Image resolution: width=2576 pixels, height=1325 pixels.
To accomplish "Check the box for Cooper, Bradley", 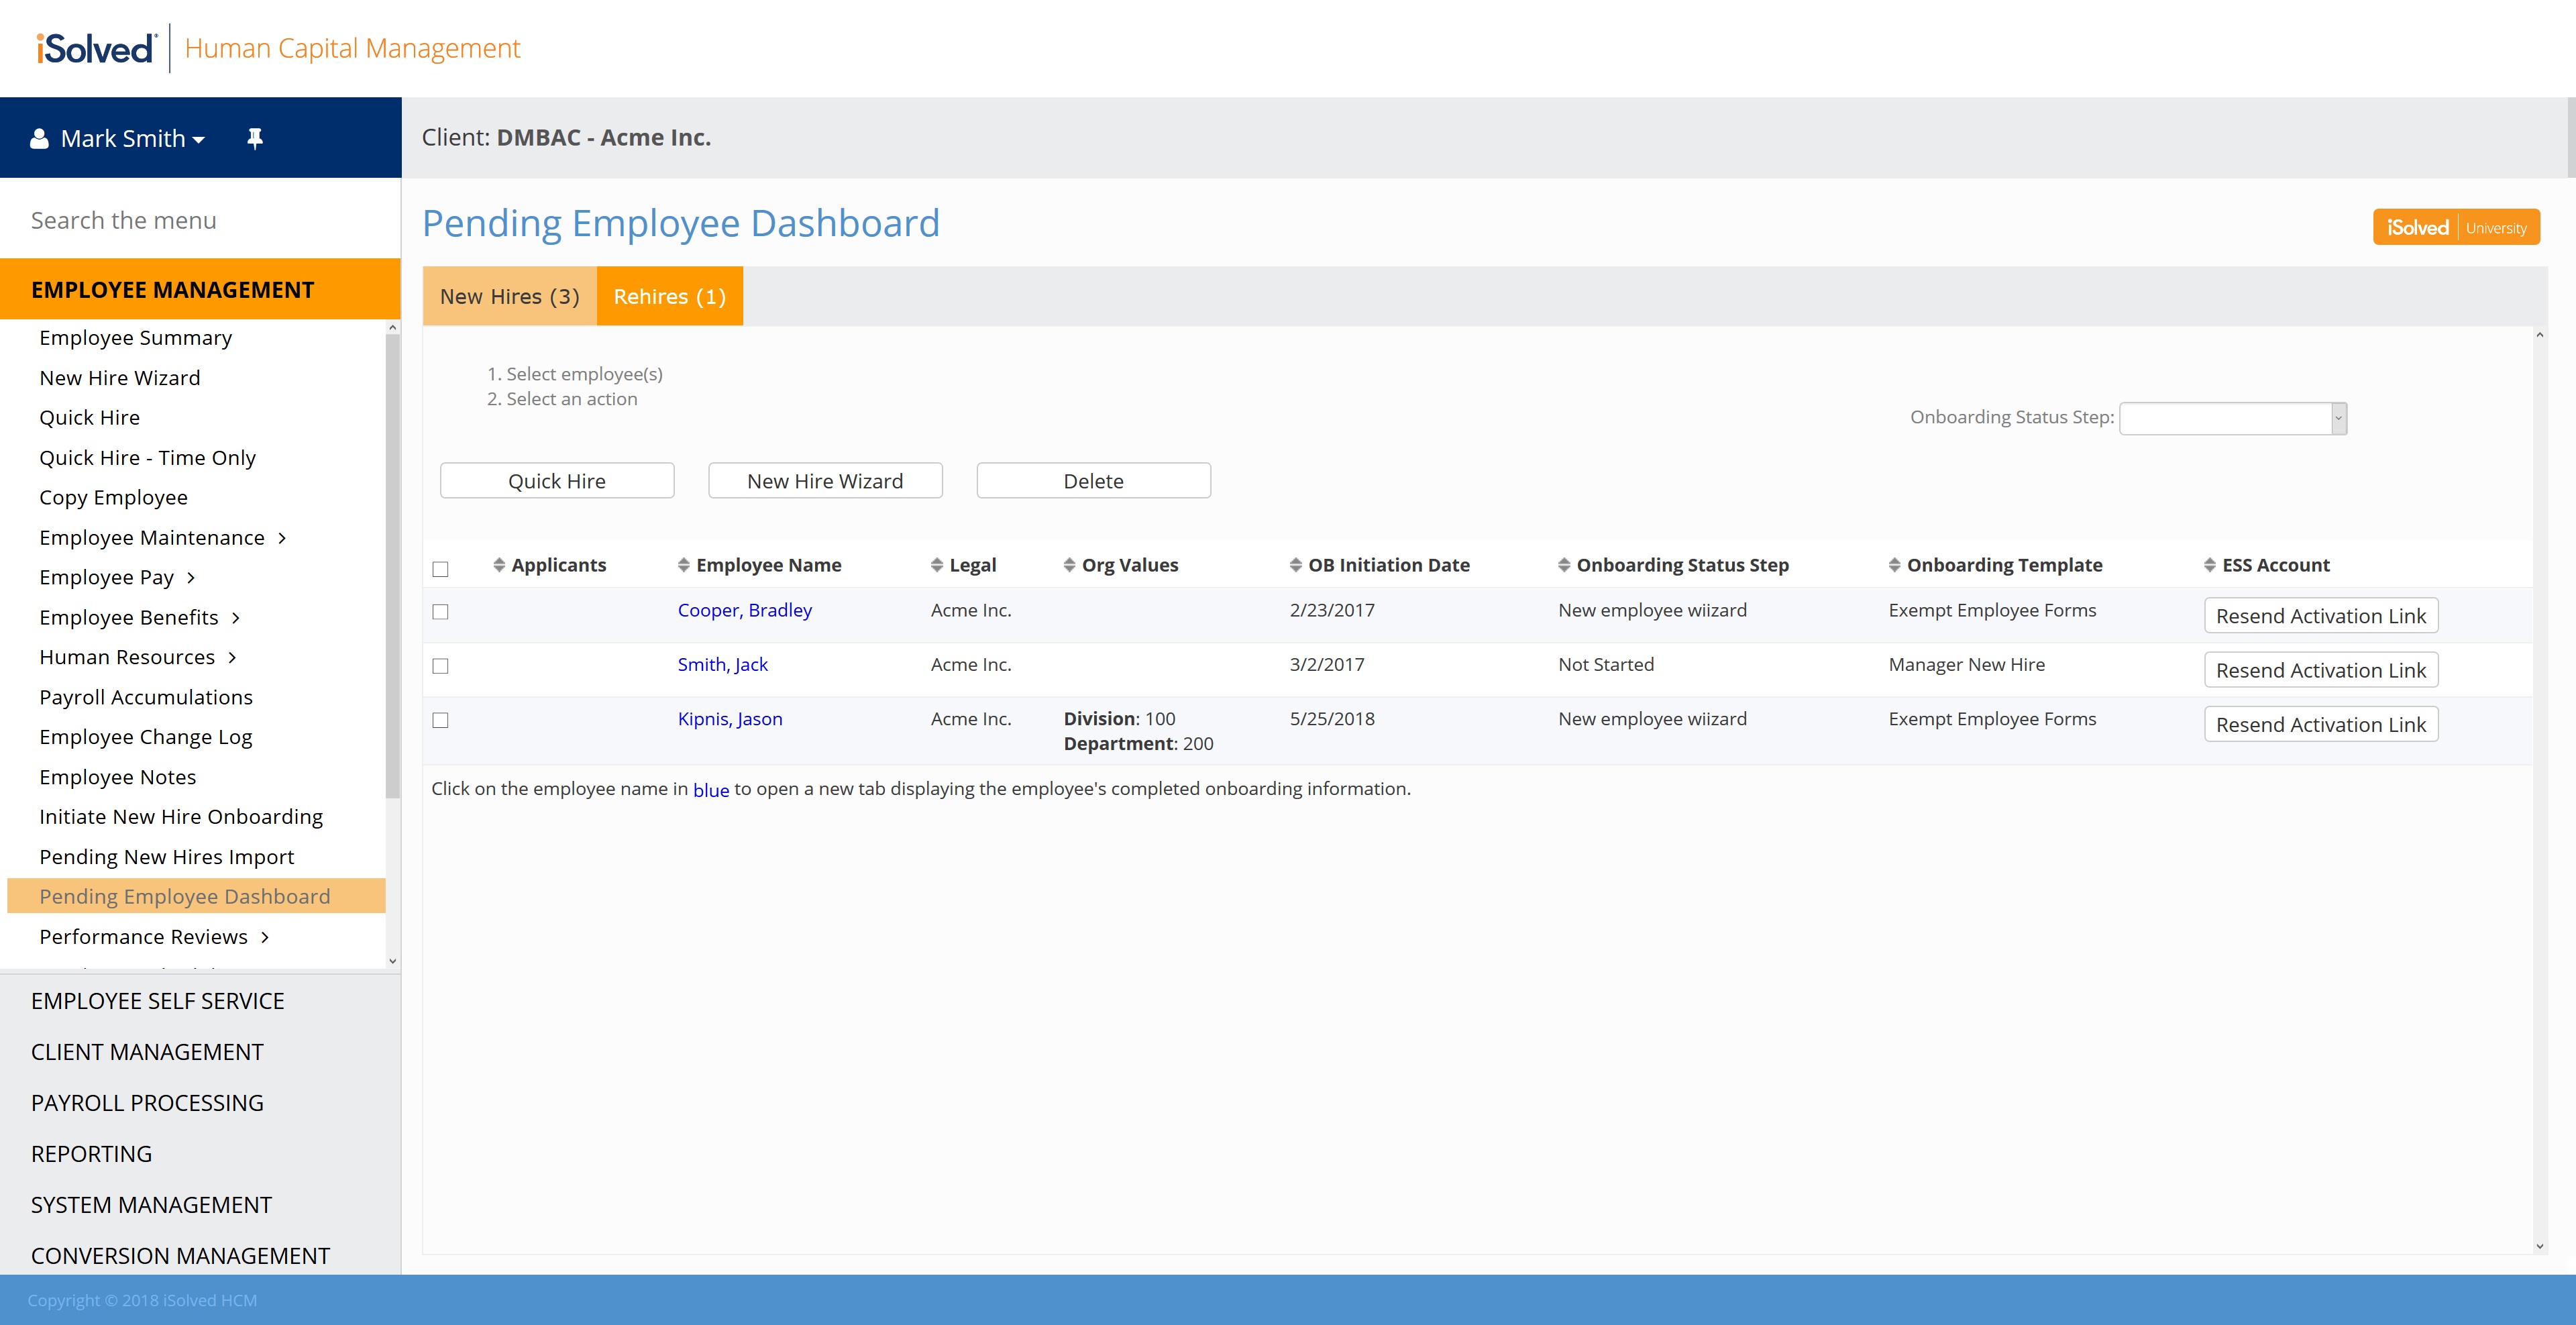I will (440, 612).
